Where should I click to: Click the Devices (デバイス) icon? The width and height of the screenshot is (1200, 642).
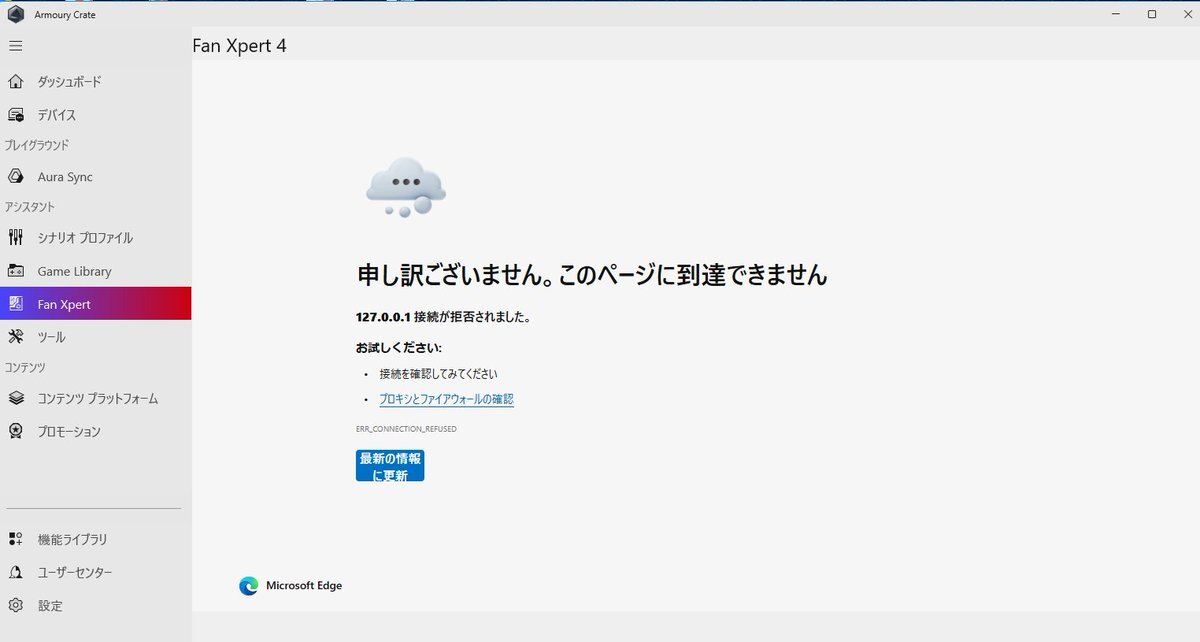[x=16, y=115]
